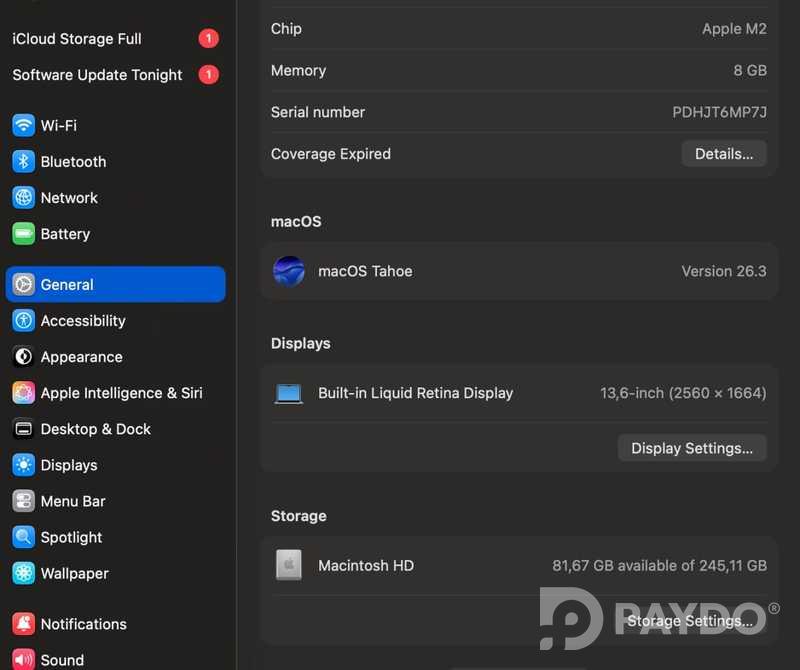Click the Network globe icon
The width and height of the screenshot is (800, 670).
pos(23,198)
